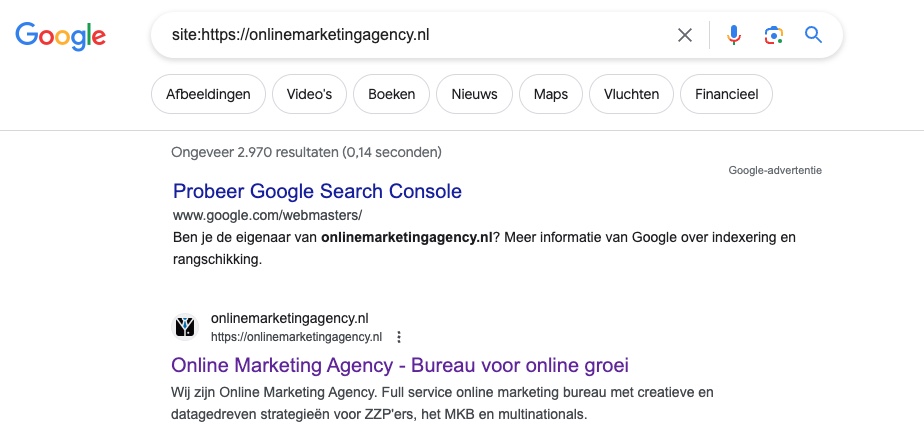Click the blue search magnifier icon
This screenshot has height=440, width=924.
coord(813,36)
